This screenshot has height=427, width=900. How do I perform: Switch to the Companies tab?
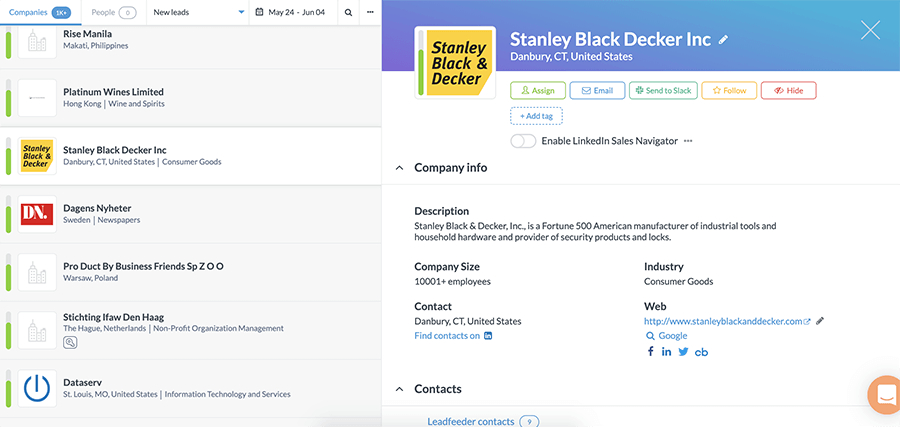[x=40, y=12]
